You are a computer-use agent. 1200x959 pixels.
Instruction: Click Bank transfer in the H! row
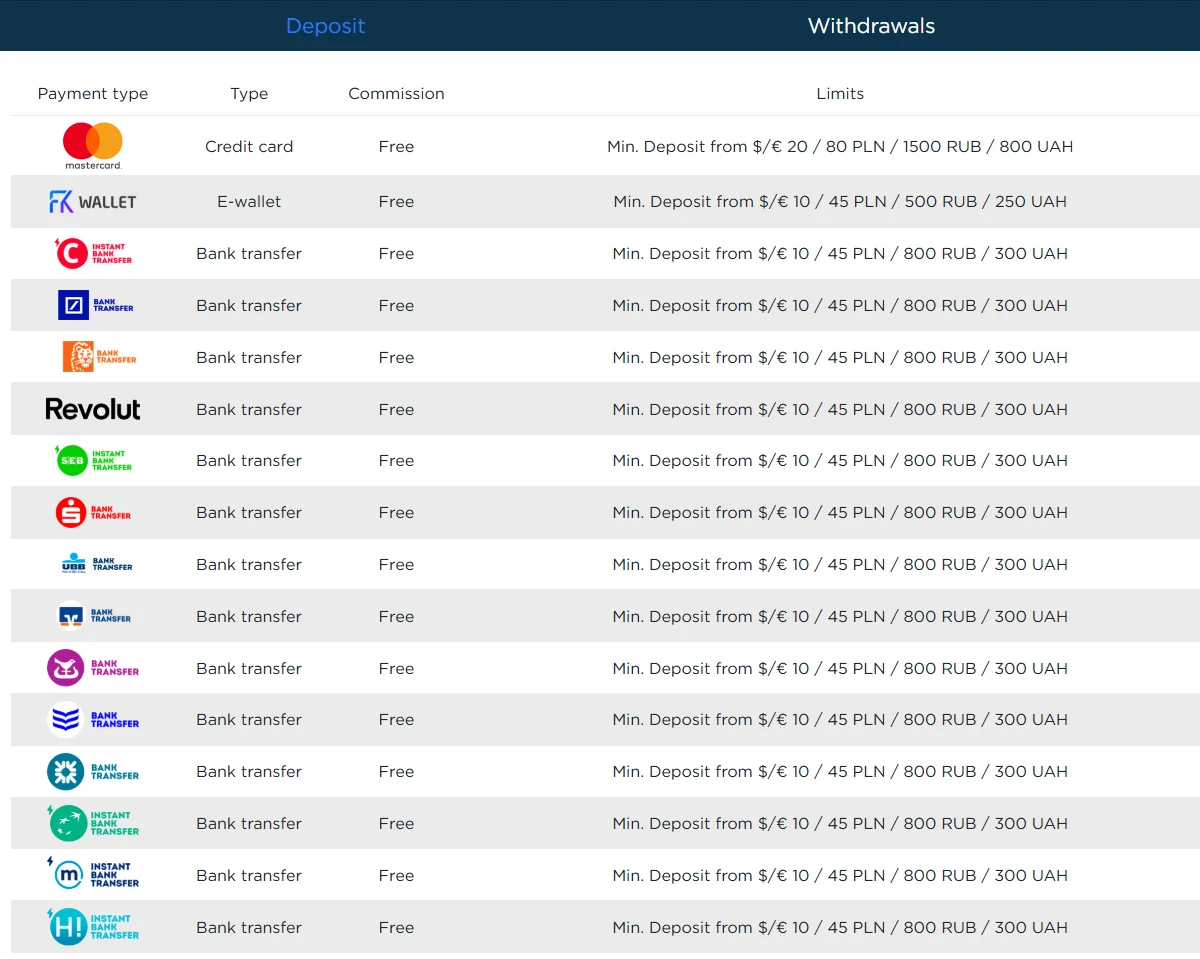pos(249,927)
